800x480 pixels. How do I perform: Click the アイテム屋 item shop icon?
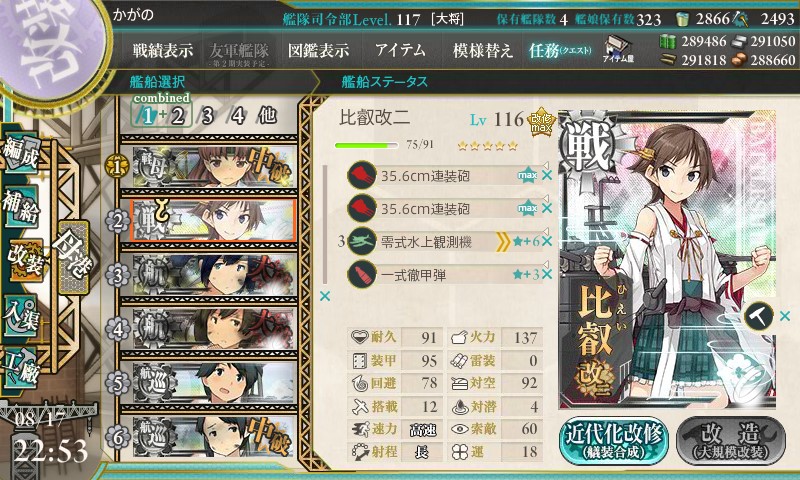(618, 49)
